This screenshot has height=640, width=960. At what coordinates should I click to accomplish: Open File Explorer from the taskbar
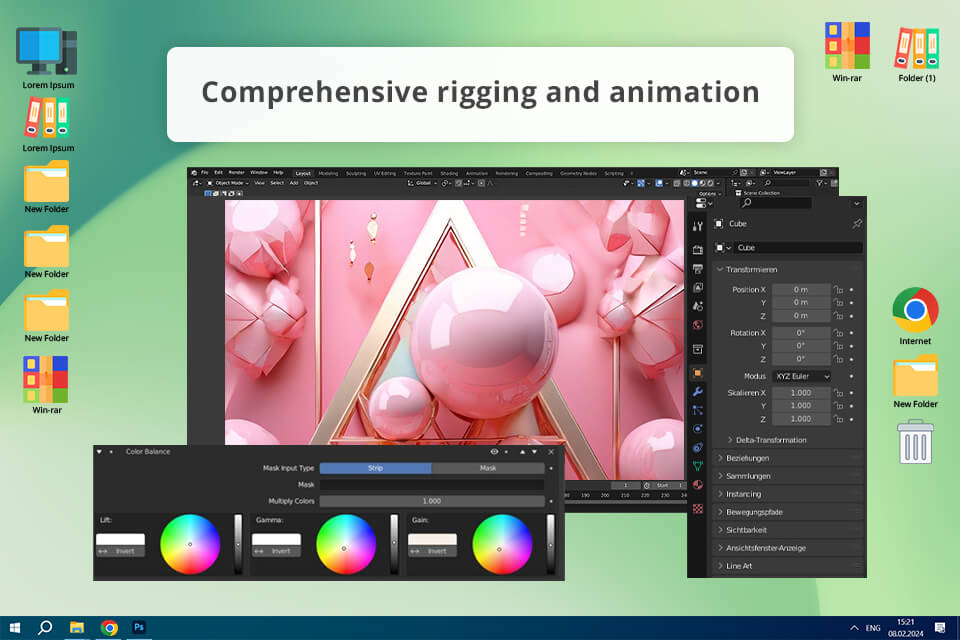77,628
